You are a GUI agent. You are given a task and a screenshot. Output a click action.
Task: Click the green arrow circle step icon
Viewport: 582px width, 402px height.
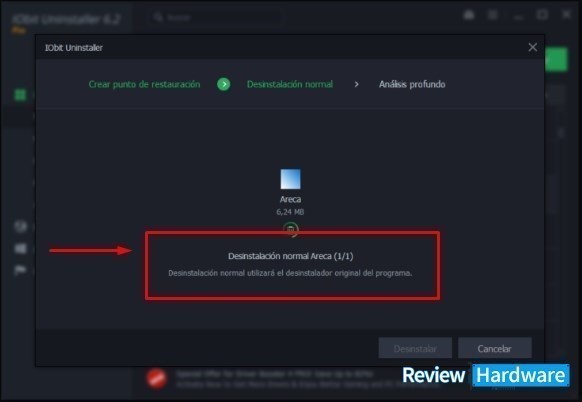click(x=223, y=84)
